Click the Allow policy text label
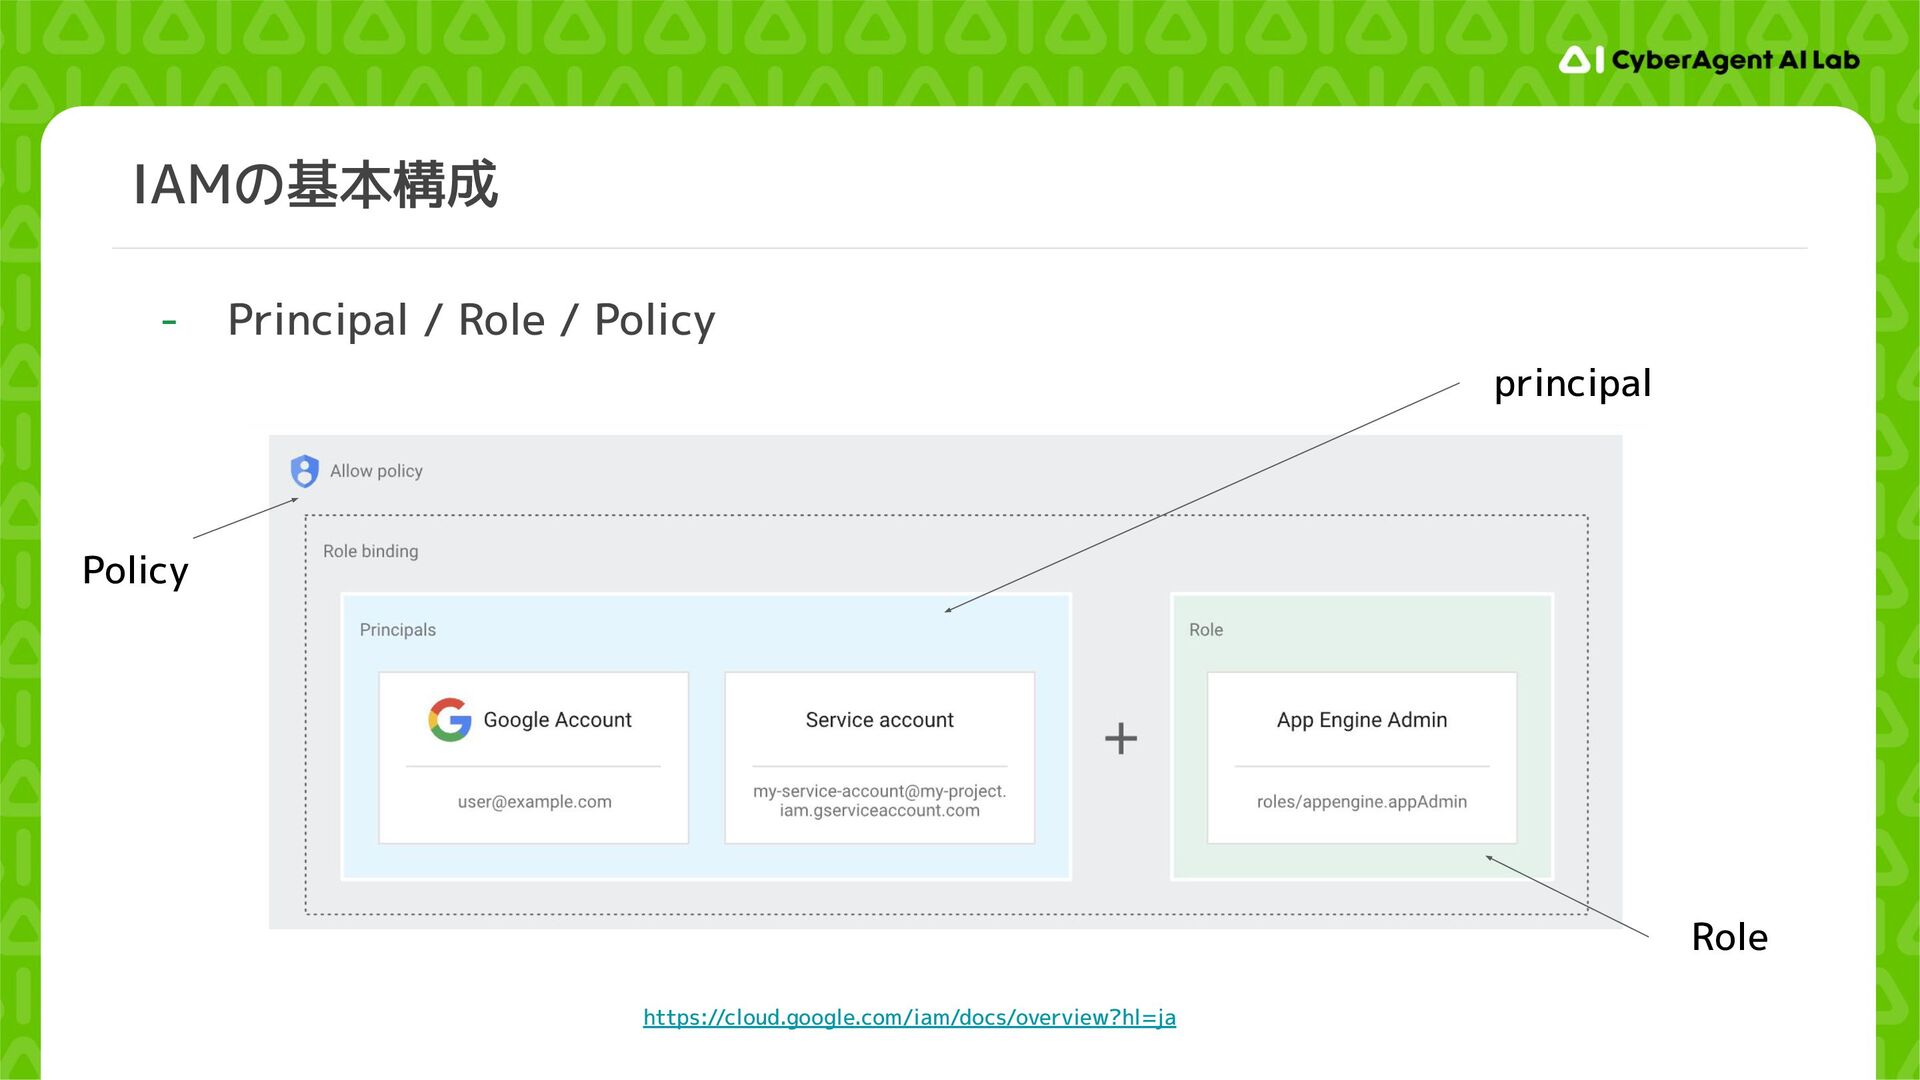This screenshot has height=1080, width=1920. coord(376,471)
